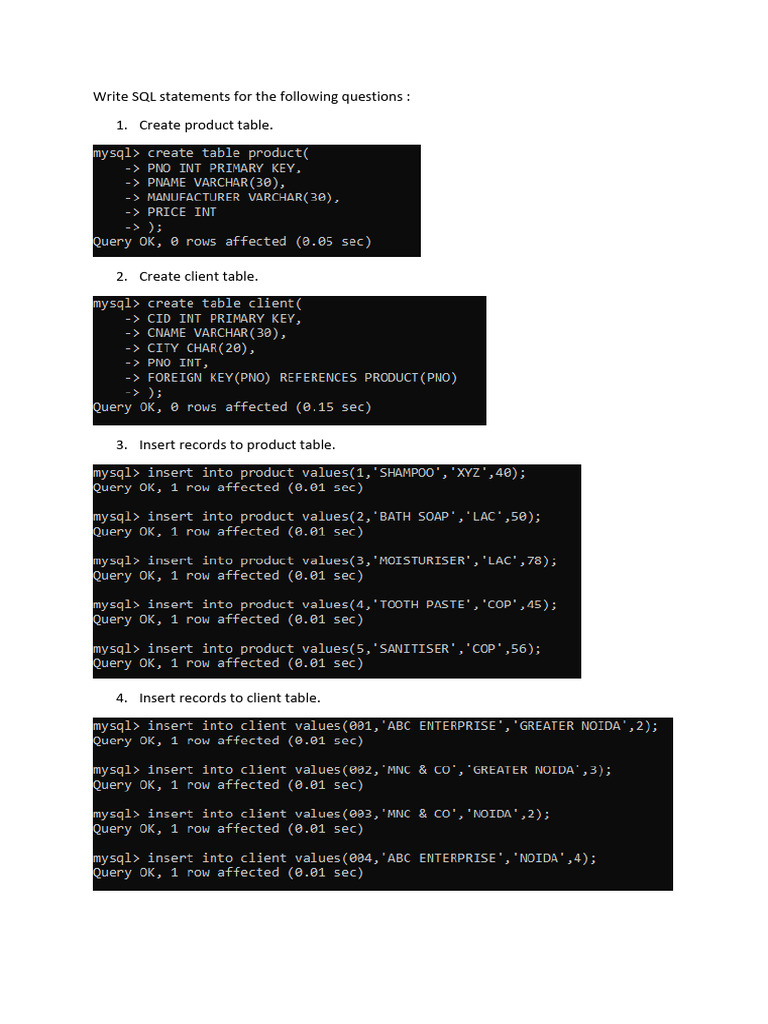
Task: Click the insert statement containing 'TOOTH PASTE'
Action: (325, 604)
